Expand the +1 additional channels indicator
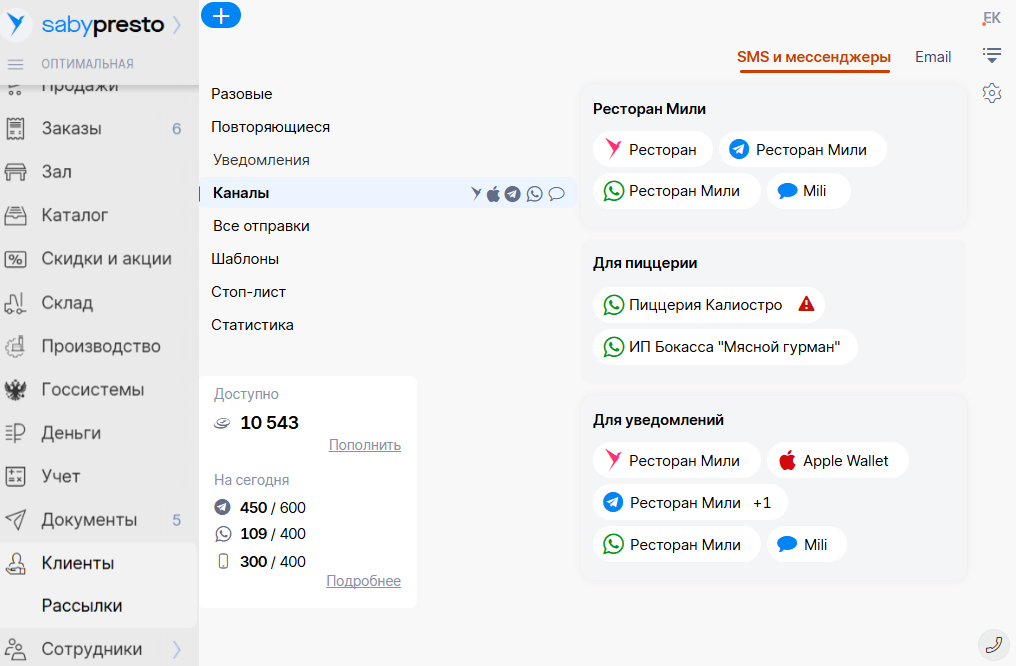The width and height of the screenshot is (1016, 666). click(x=762, y=503)
